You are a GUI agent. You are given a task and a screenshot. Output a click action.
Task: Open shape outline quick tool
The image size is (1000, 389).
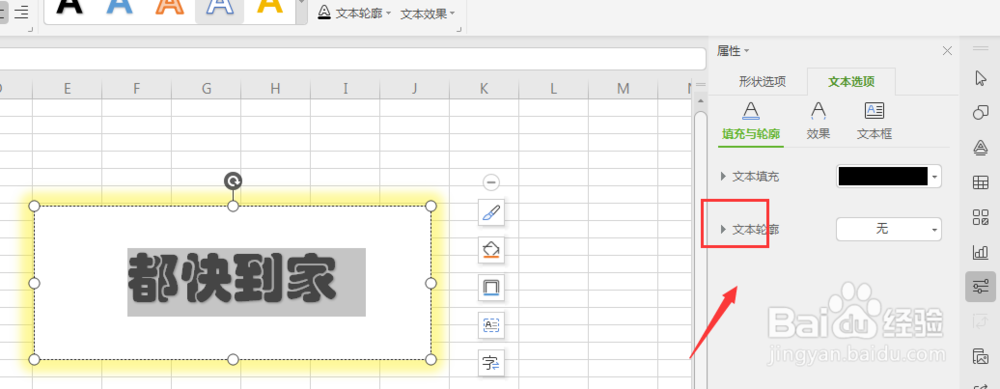pos(491,288)
